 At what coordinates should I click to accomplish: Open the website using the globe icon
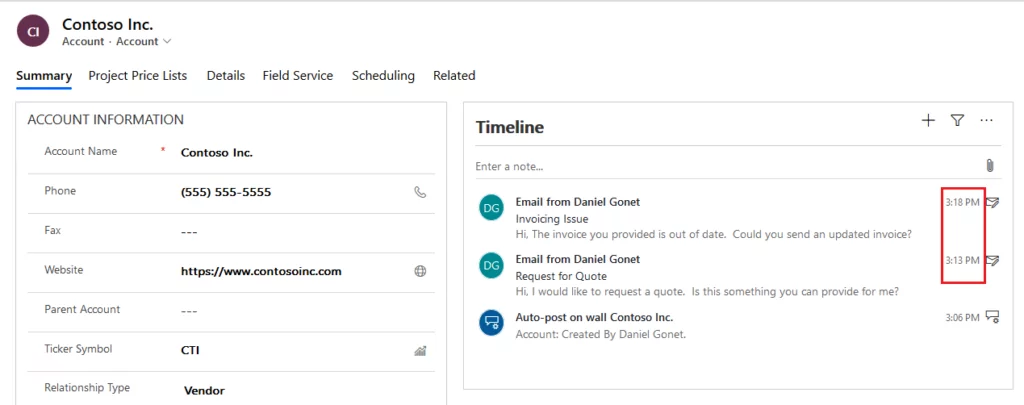tap(421, 271)
